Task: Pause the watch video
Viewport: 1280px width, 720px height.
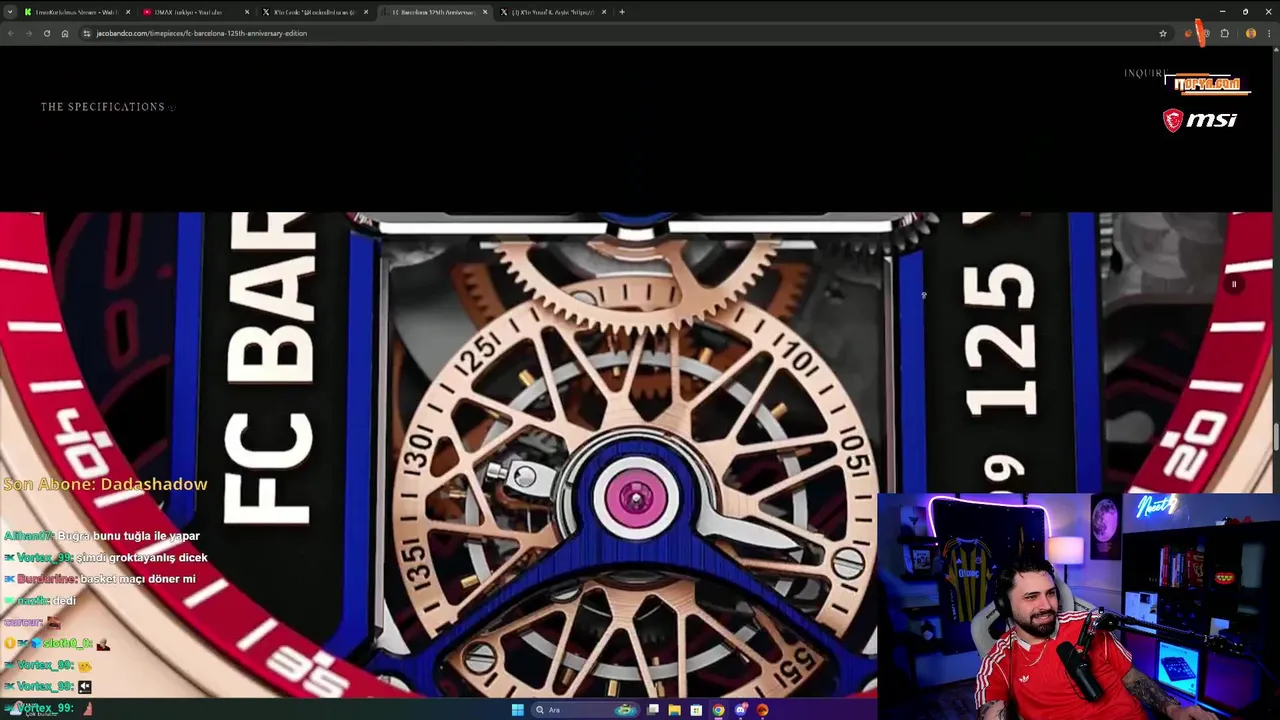Action: [x=1234, y=285]
